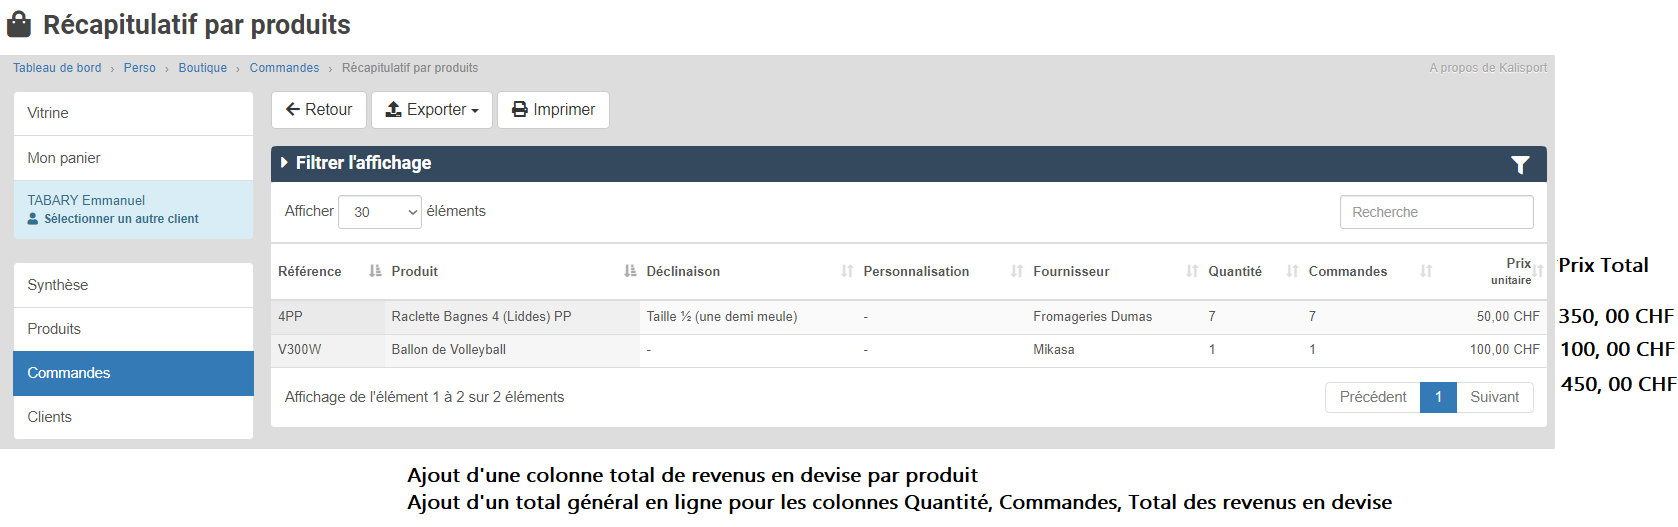Image resolution: width=1678 pixels, height=527 pixels.
Task: Sort the Quantité column via its arrows
Action: click(1292, 271)
